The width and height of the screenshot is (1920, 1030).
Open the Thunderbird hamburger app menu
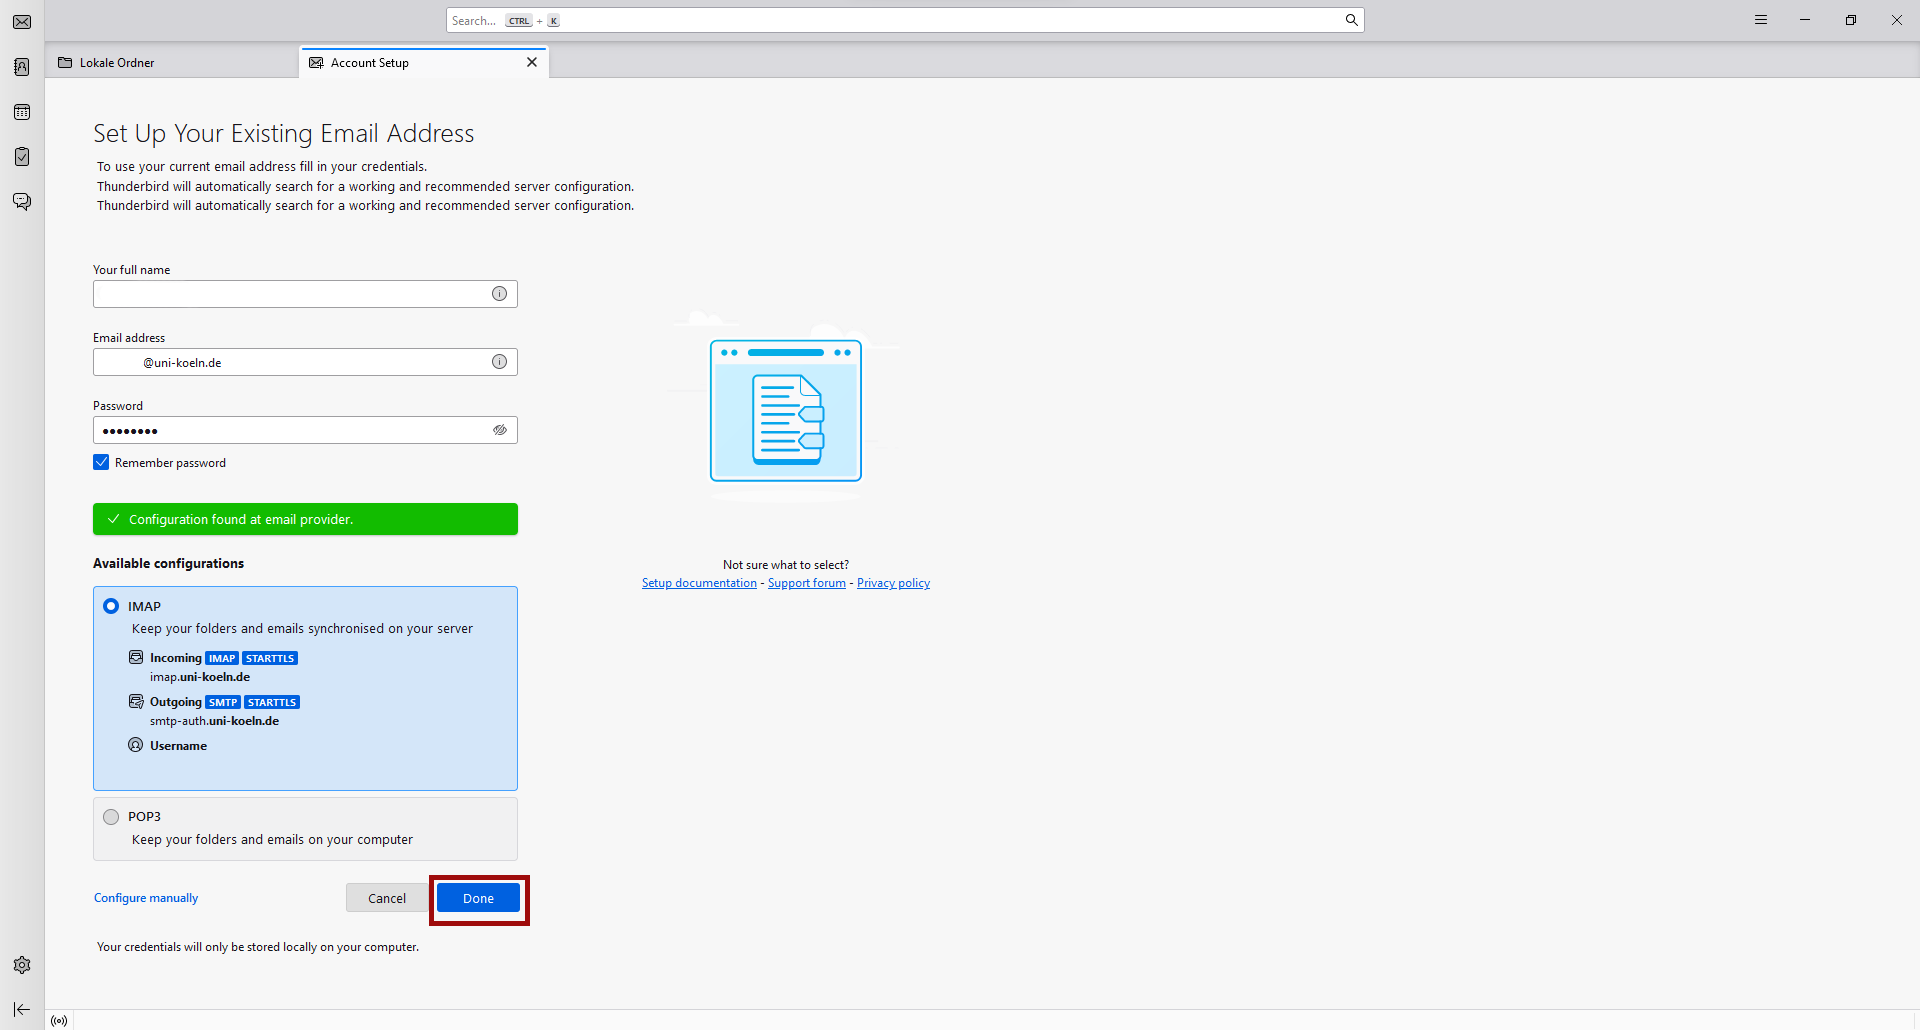point(1761,20)
